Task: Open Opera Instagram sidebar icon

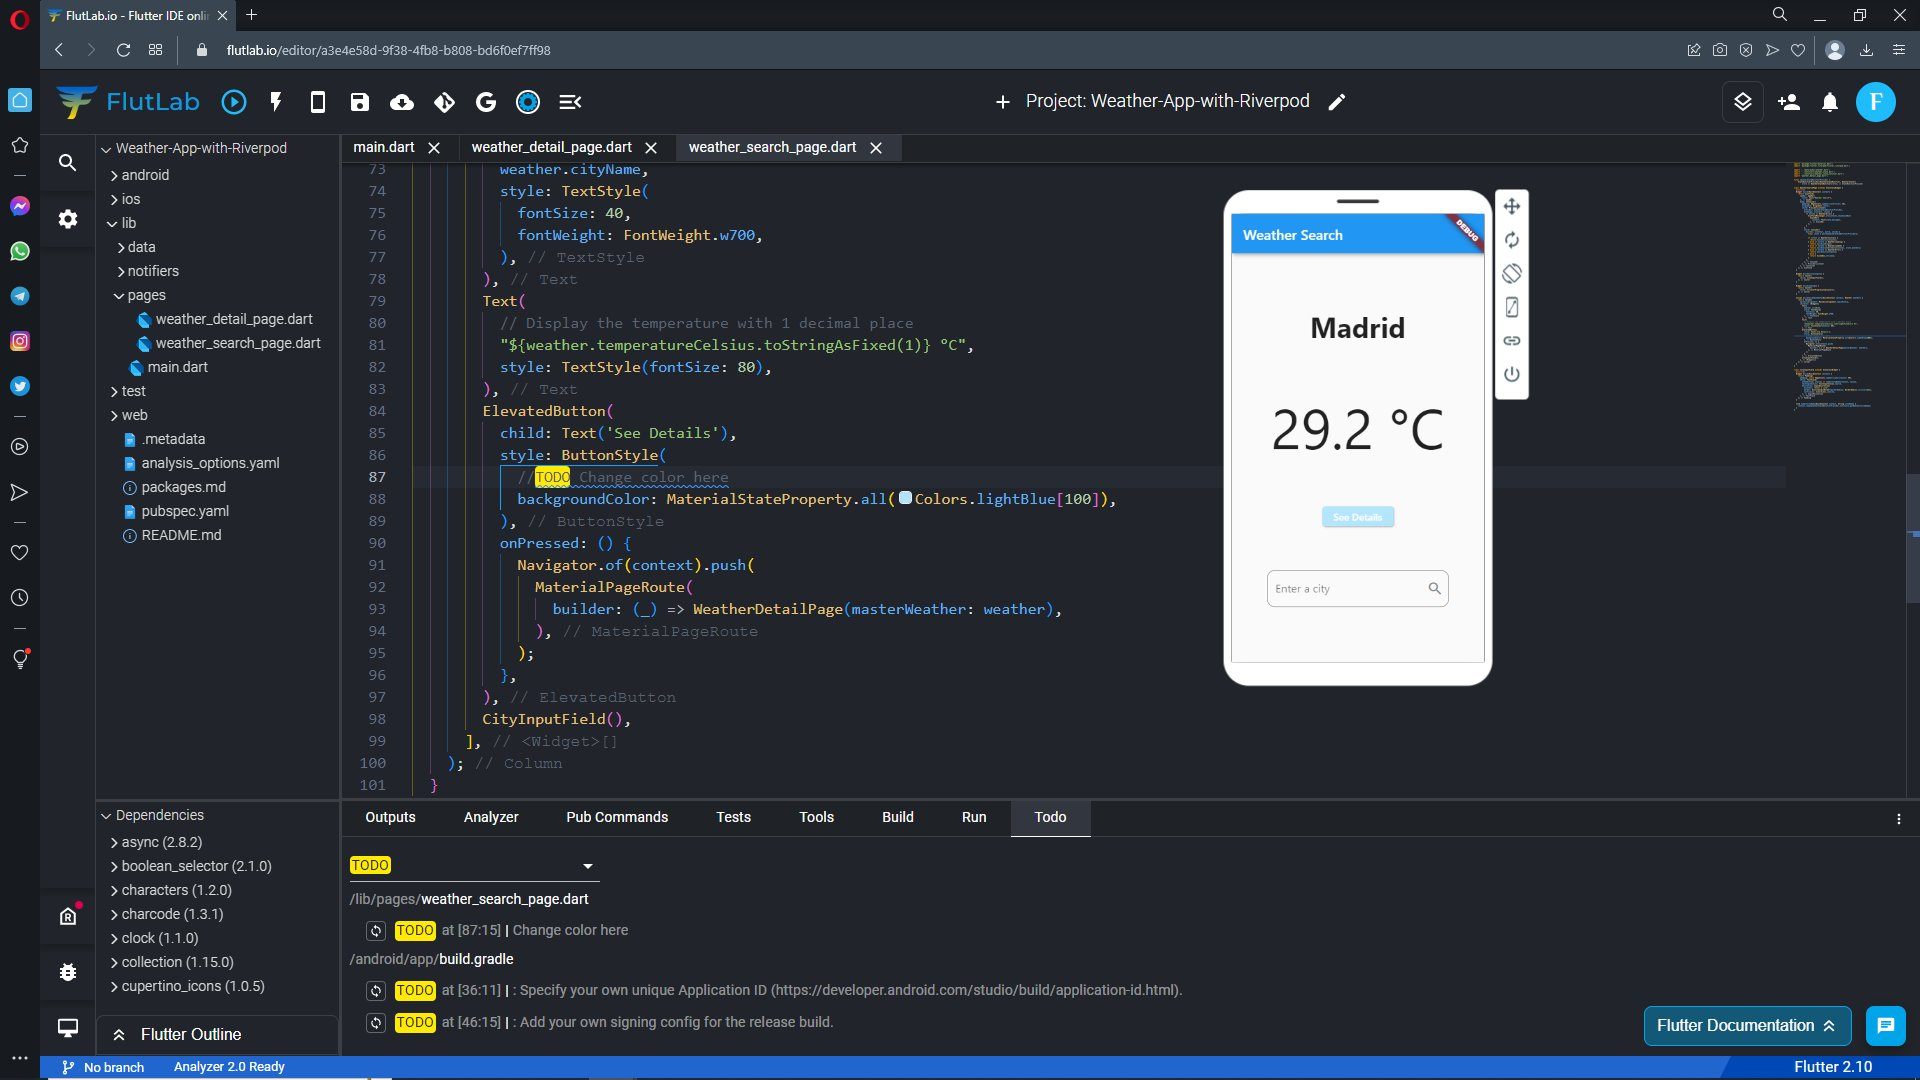Action: (x=20, y=341)
